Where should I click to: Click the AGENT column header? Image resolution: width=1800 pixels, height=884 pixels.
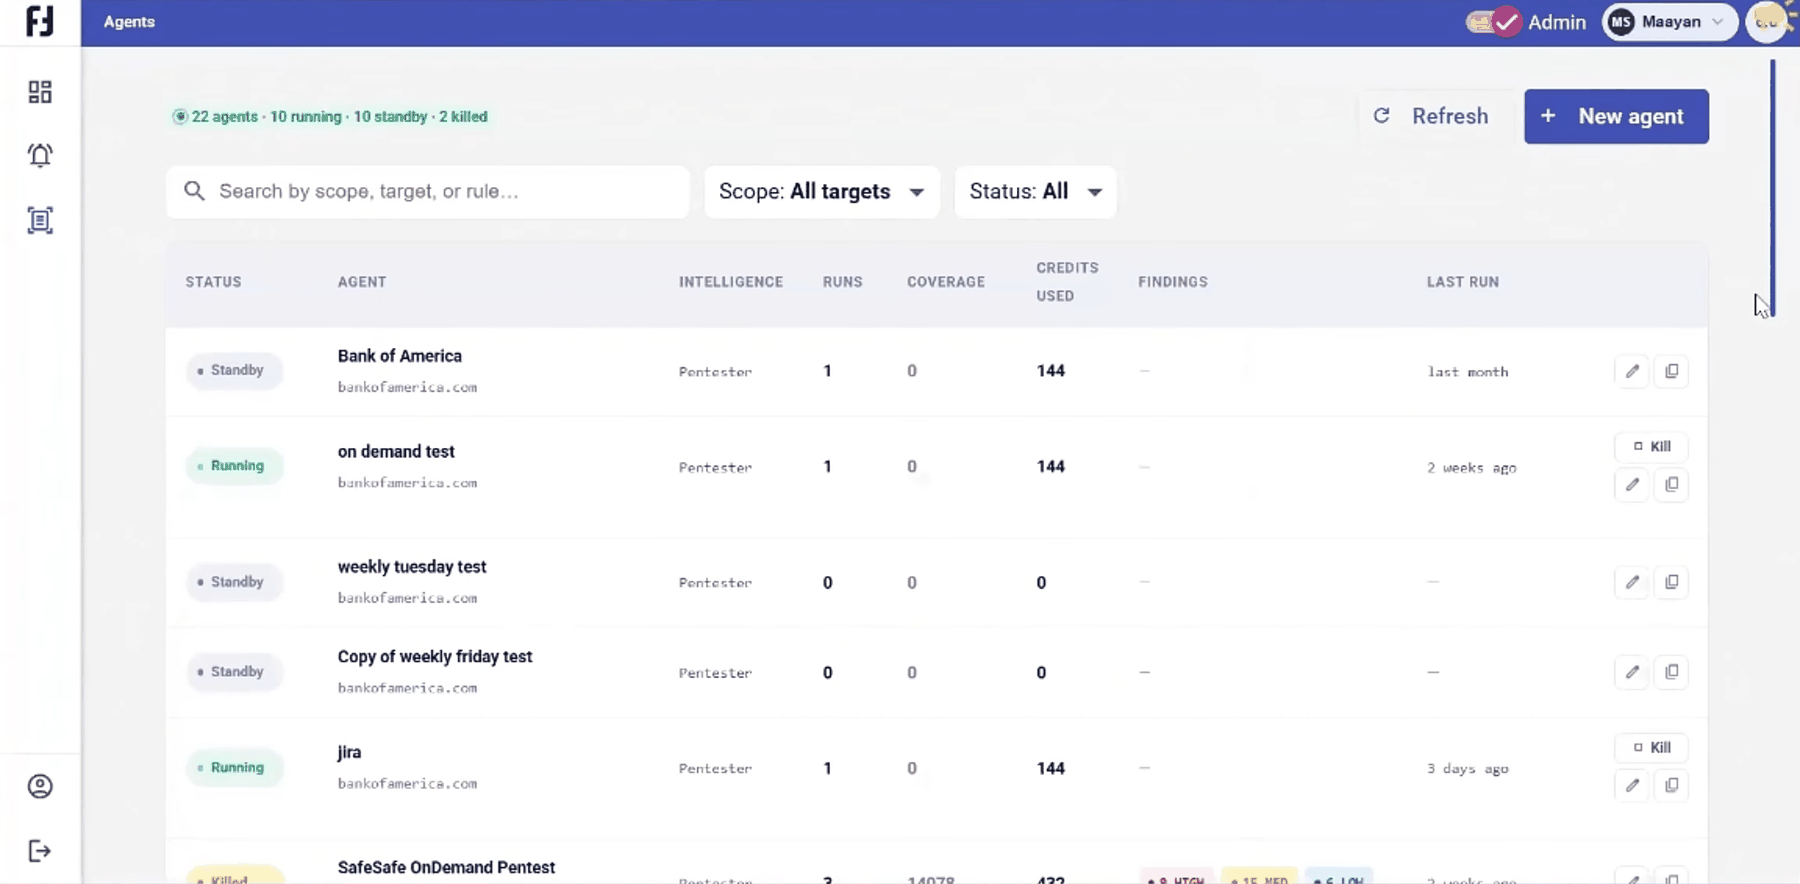click(362, 282)
